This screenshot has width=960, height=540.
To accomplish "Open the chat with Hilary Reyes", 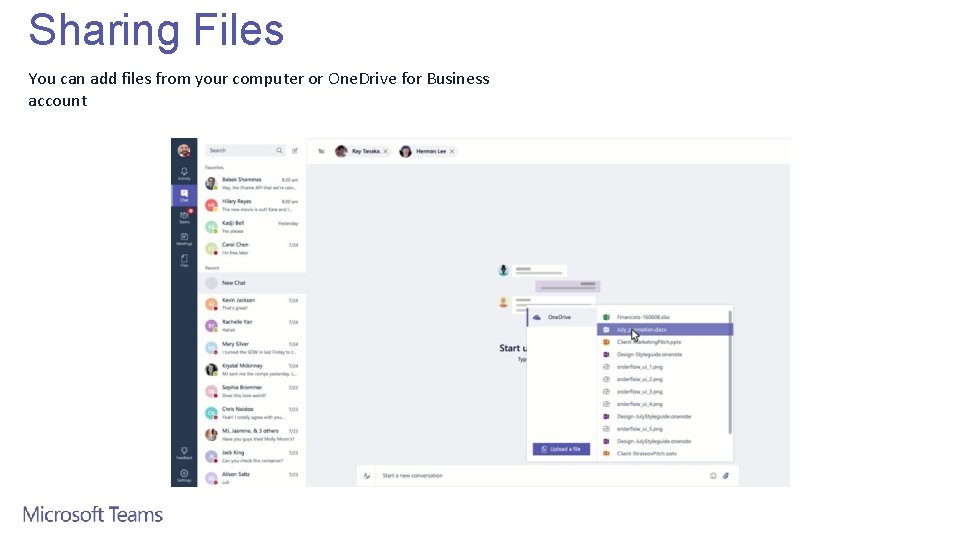I will 252,205.
